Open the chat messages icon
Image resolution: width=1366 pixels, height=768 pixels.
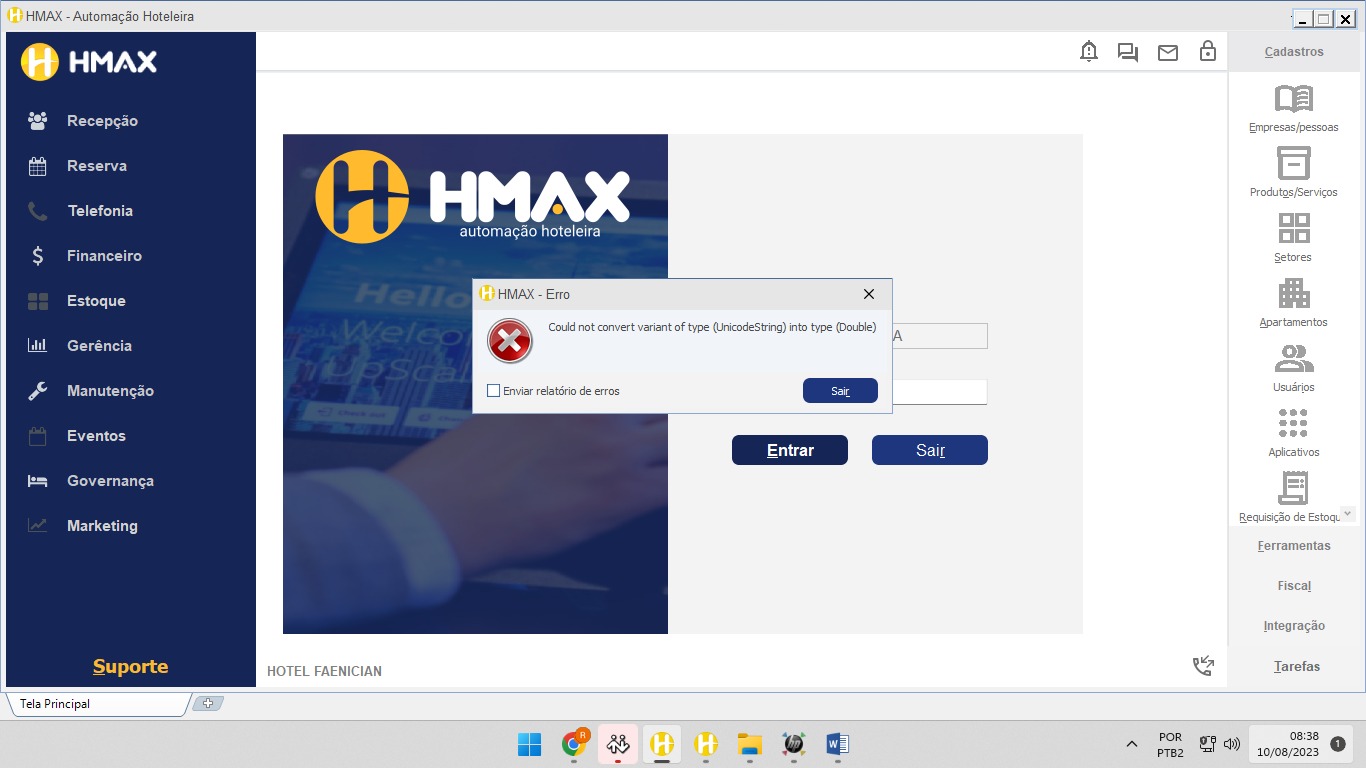pyautogui.click(x=1128, y=52)
